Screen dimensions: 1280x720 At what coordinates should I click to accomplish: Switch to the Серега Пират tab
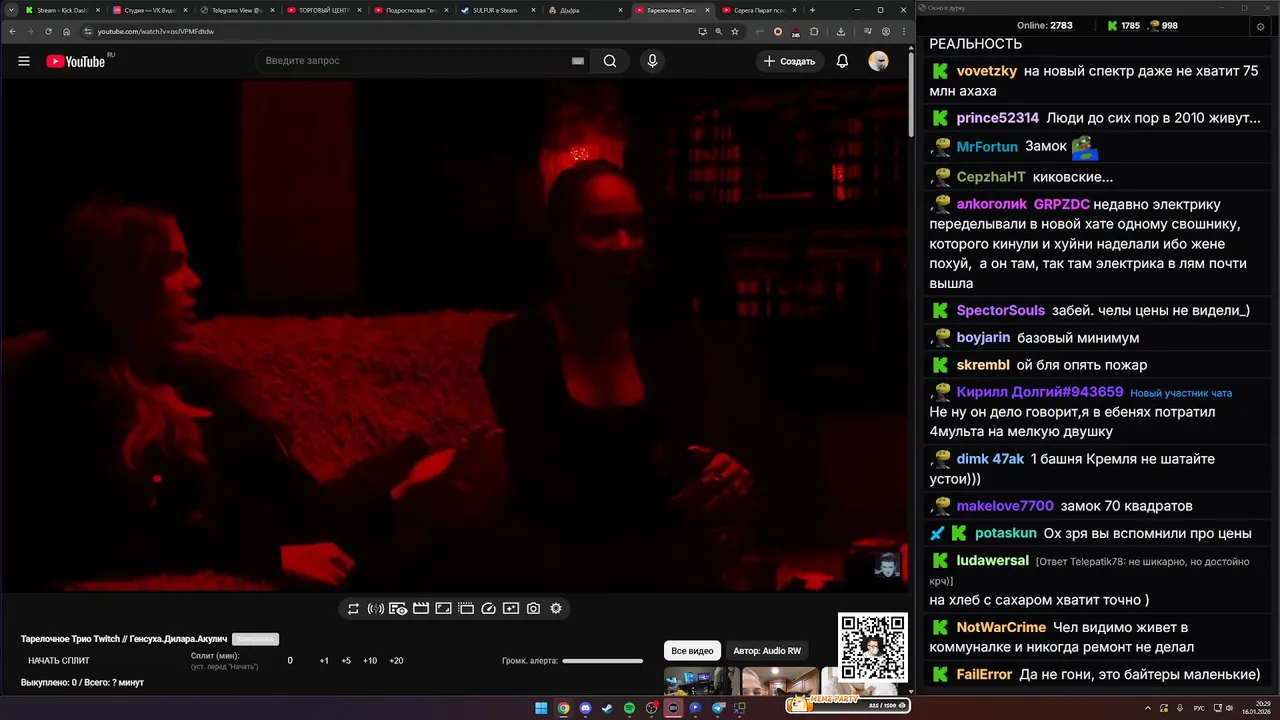click(756, 10)
